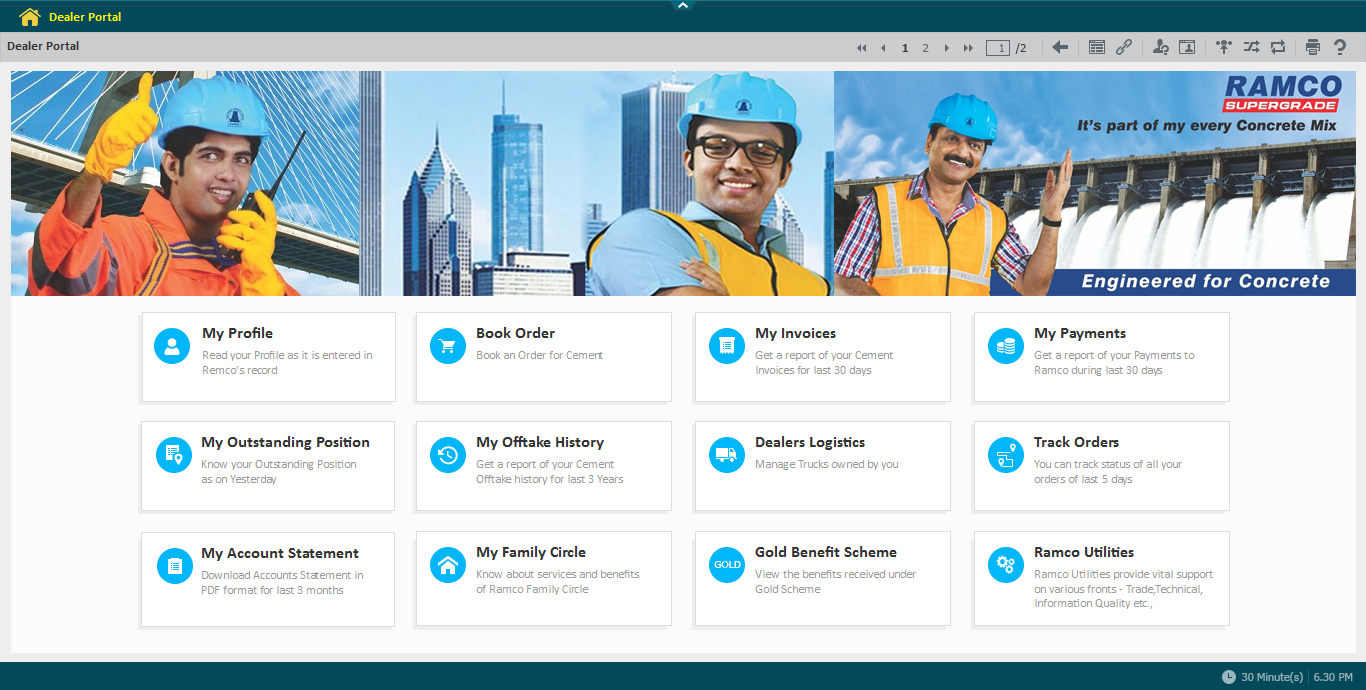Viewport: 1366px width, 690px height.
Task: Print the page with printer icon
Action: [1313, 47]
